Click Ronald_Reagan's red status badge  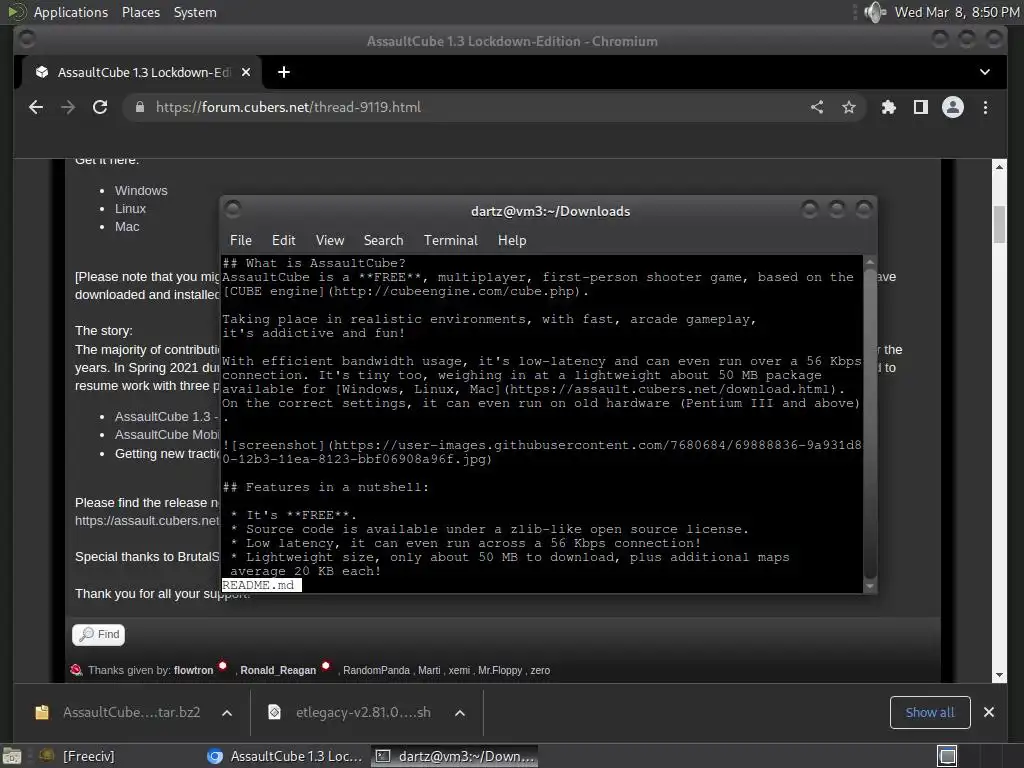[x=326, y=666]
